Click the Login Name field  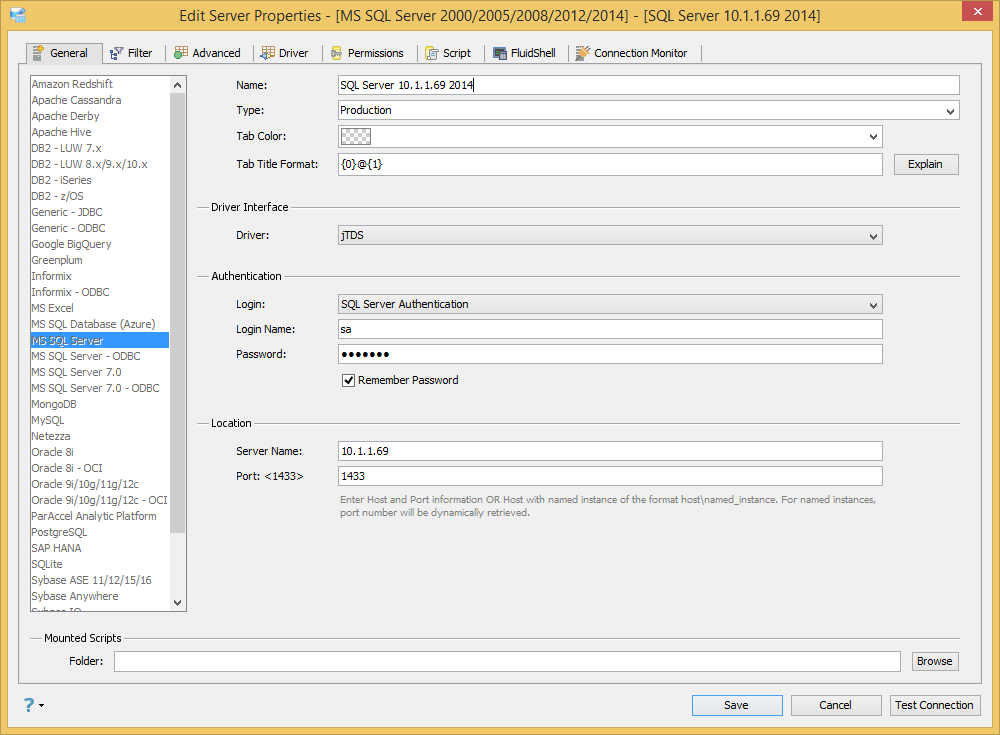[610, 329]
